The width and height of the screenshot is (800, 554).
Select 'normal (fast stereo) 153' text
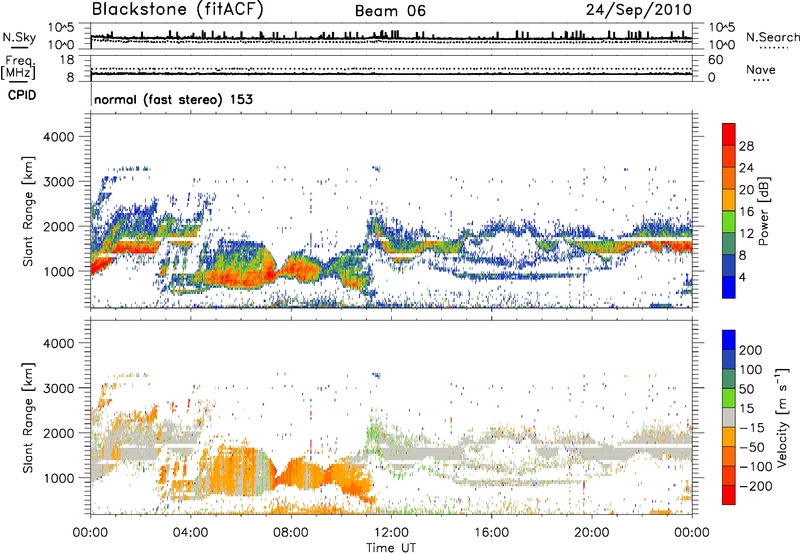click(173, 99)
